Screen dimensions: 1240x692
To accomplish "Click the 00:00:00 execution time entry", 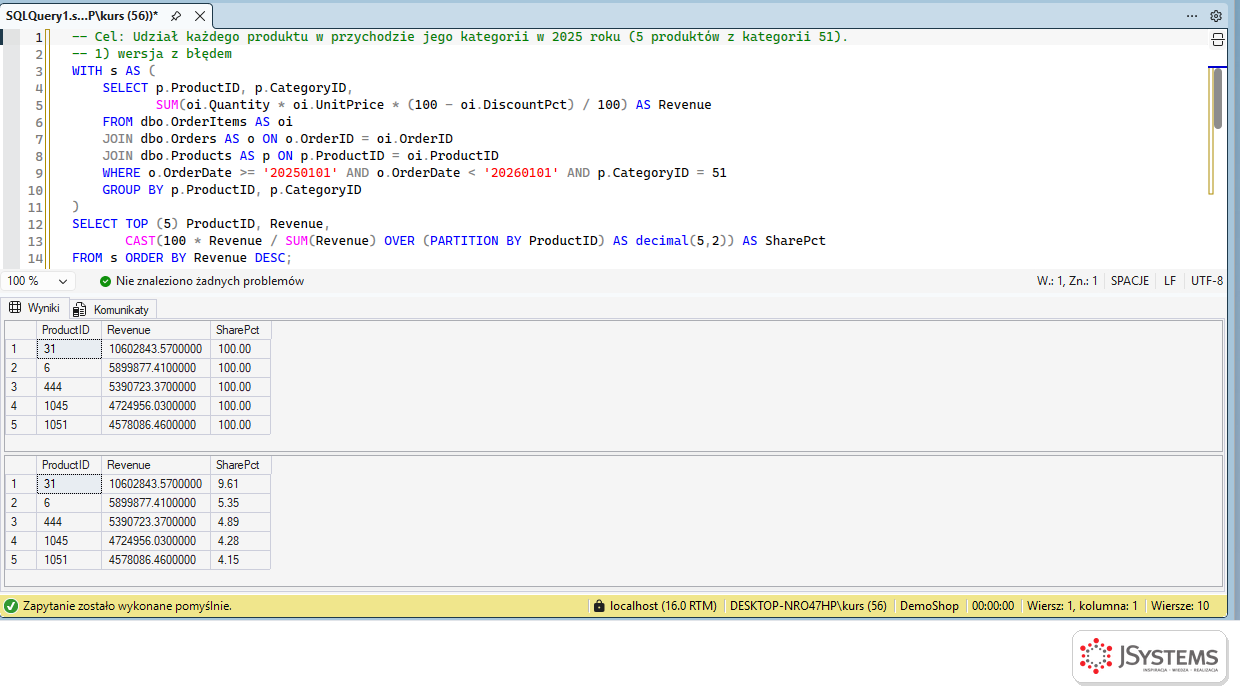I will [993, 606].
